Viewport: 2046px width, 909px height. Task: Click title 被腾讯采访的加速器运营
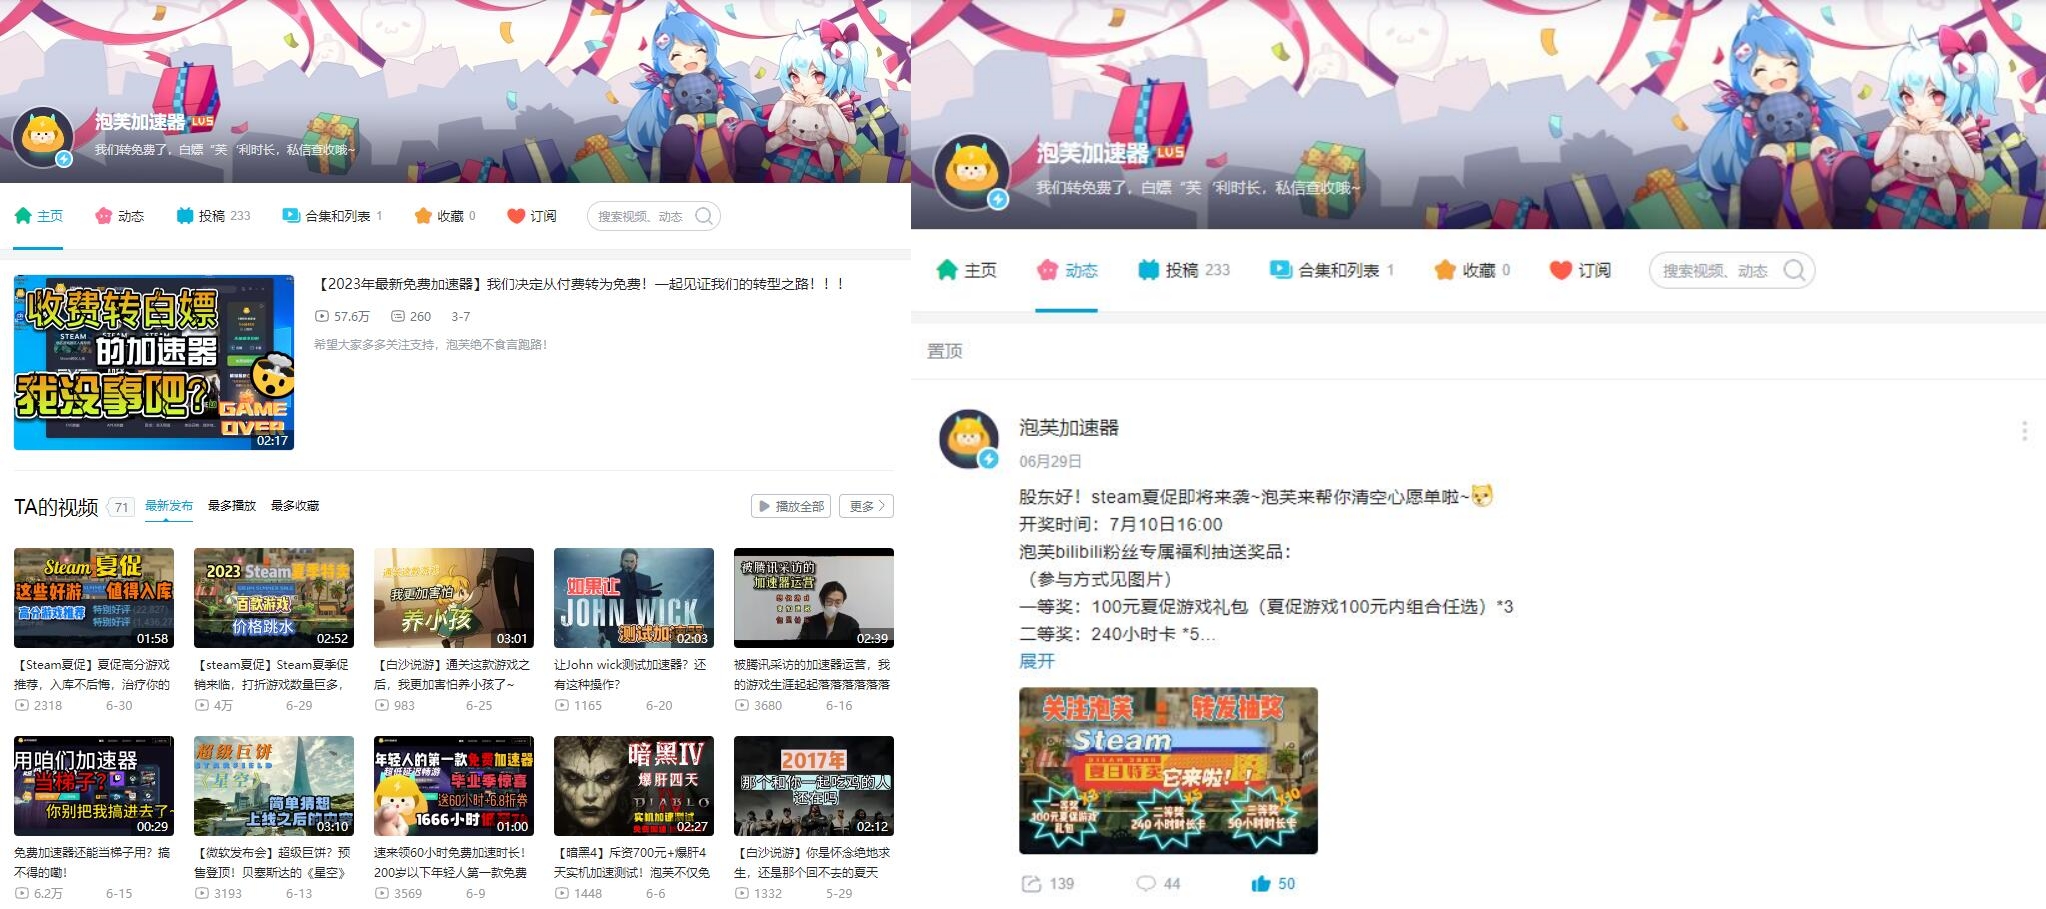click(x=813, y=675)
